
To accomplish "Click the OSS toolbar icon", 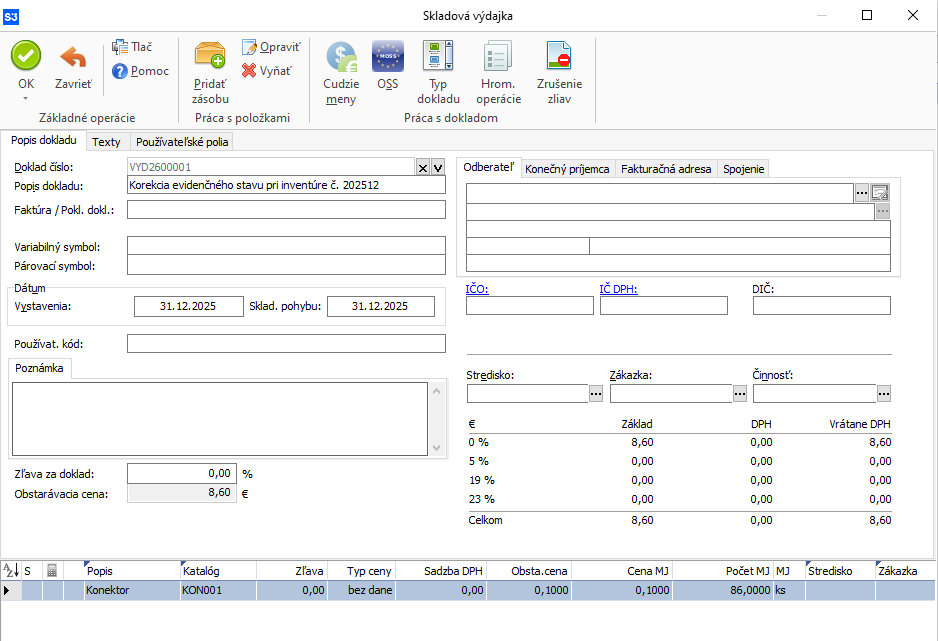I will click(x=387, y=57).
